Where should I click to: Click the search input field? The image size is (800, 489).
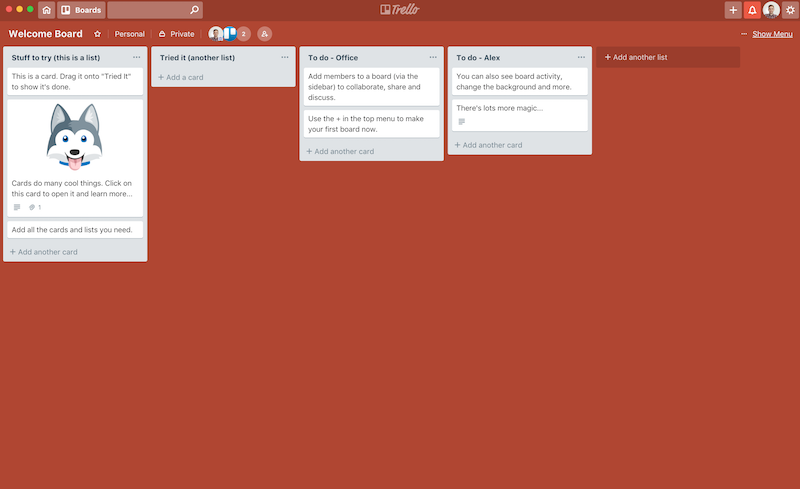155,10
